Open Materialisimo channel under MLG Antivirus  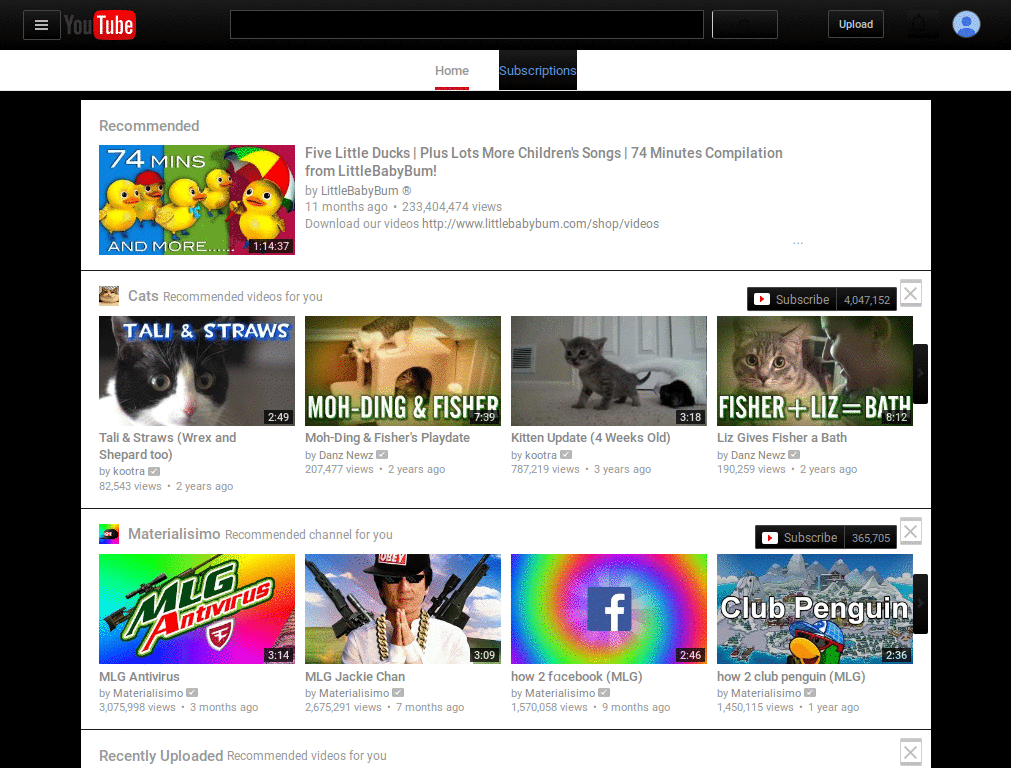[148, 693]
